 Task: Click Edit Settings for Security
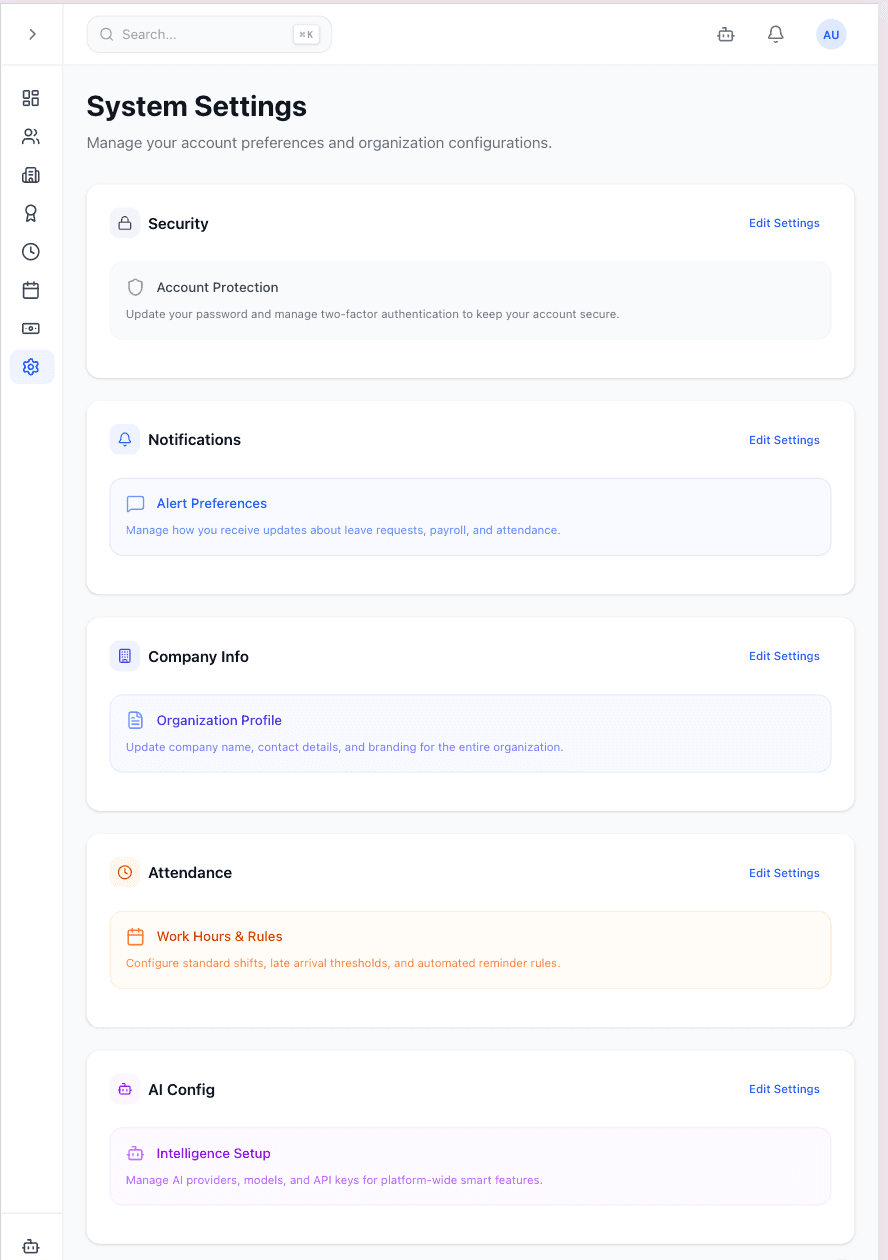click(784, 223)
